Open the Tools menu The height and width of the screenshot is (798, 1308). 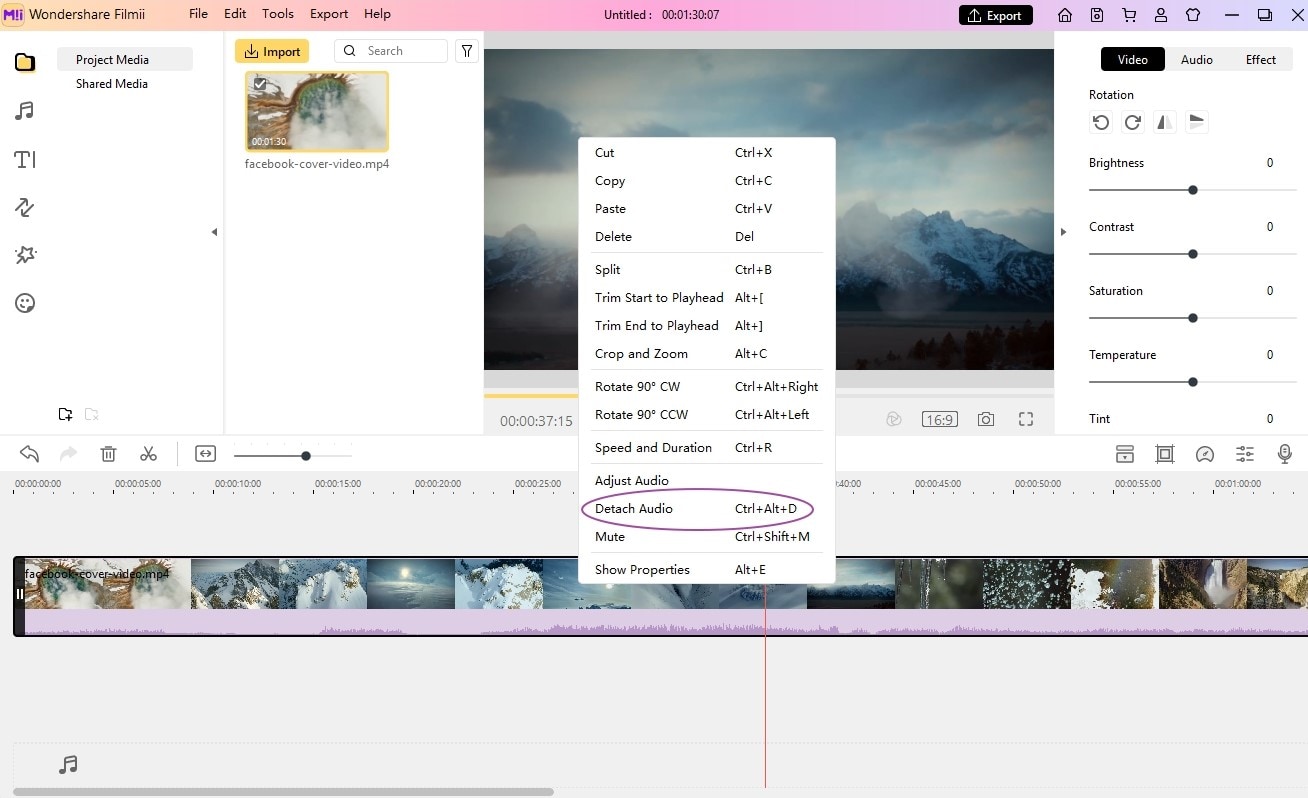coord(278,14)
